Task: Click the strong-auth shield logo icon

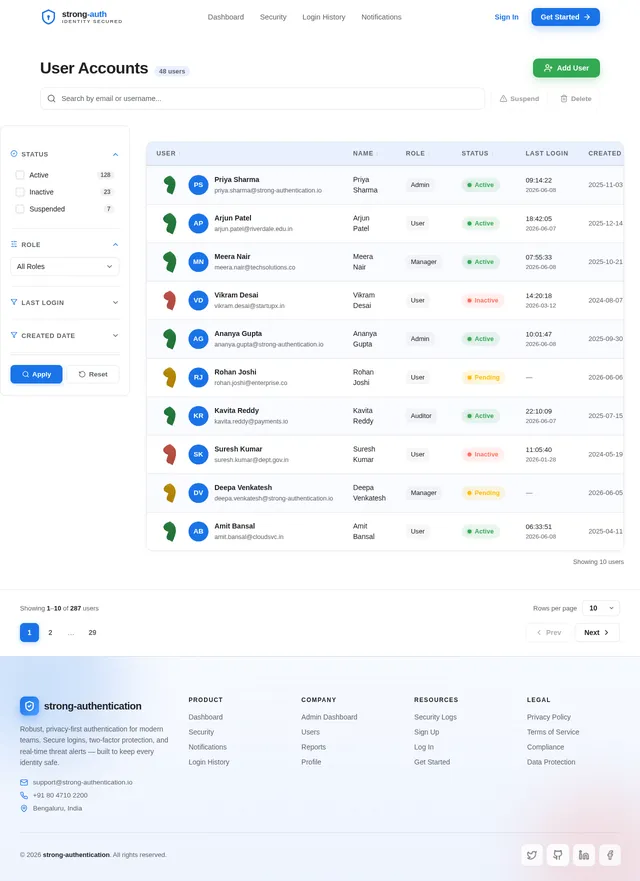Action: [48, 17]
